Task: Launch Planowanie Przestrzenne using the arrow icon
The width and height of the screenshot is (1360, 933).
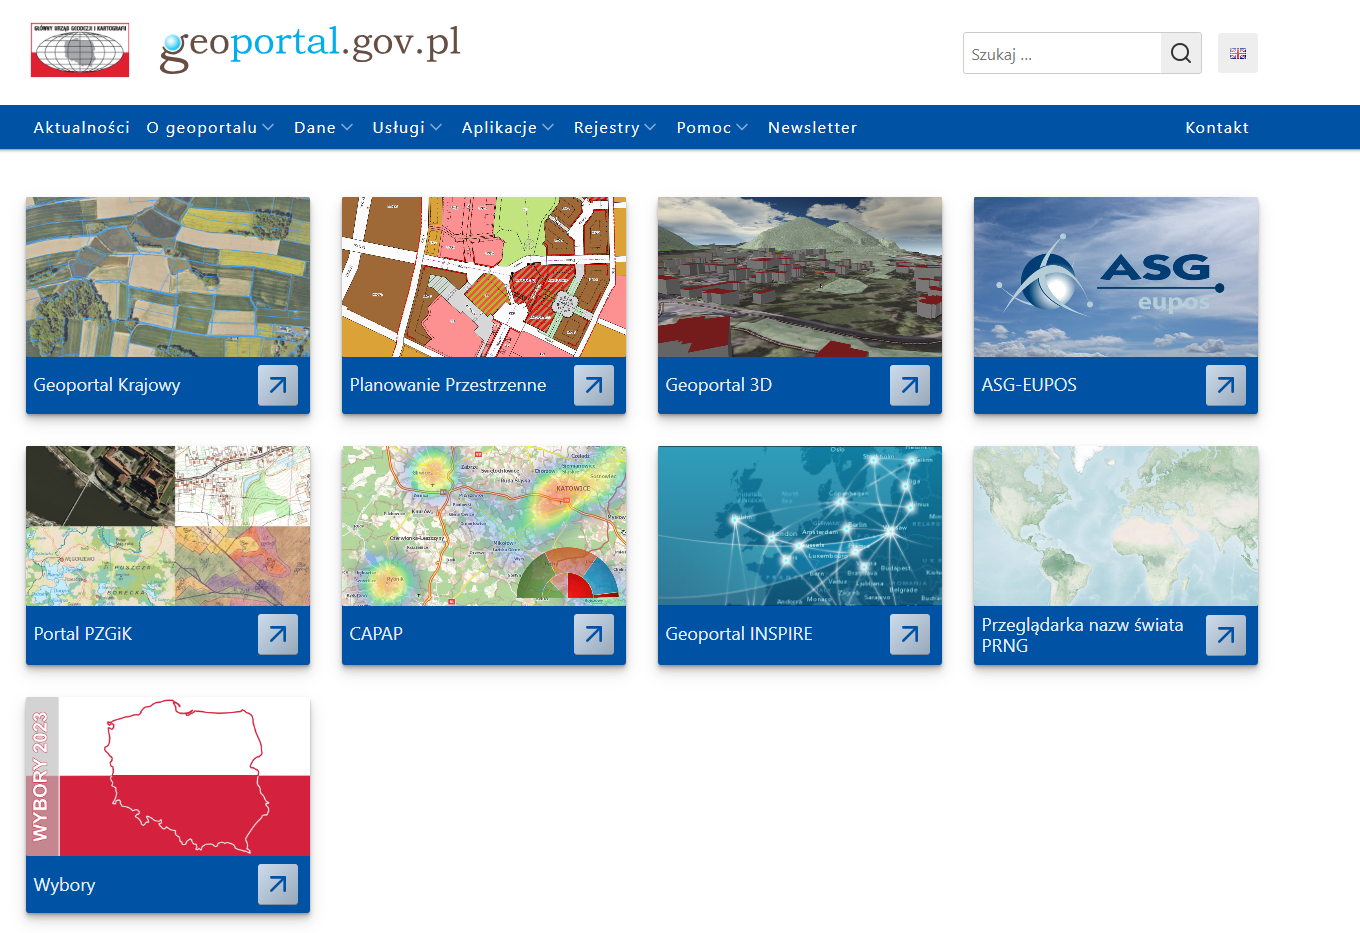Action: point(594,385)
